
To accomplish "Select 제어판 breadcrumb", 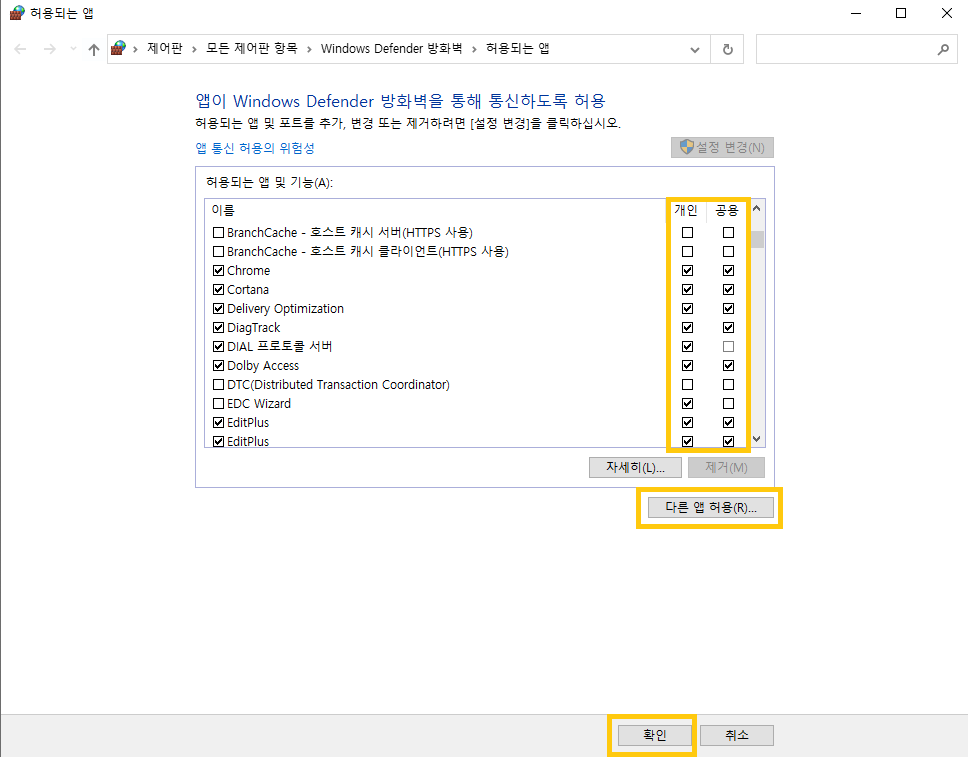I will tap(165, 48).
